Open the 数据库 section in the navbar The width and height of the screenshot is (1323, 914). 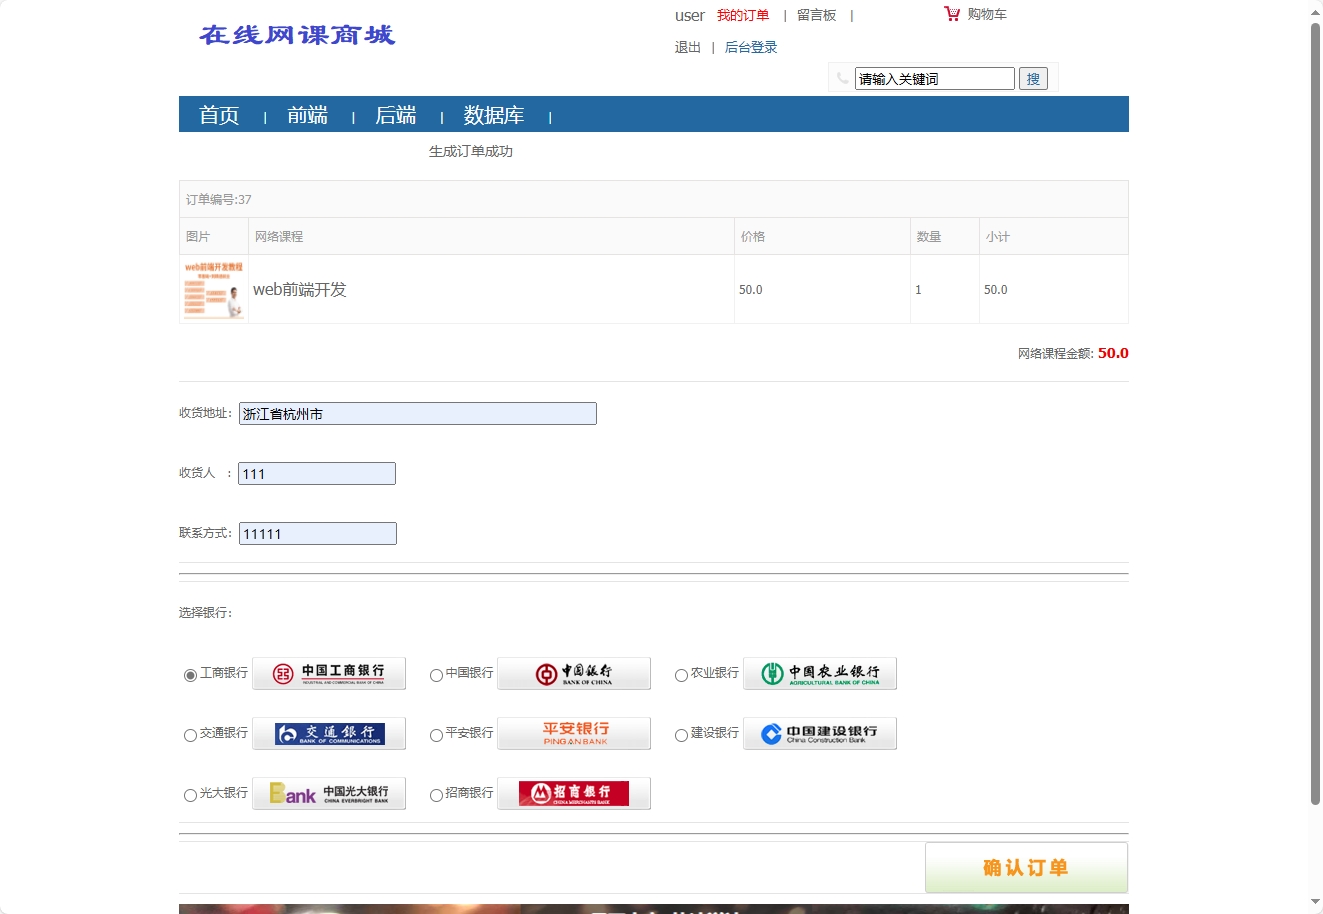[x=495, y=115]
